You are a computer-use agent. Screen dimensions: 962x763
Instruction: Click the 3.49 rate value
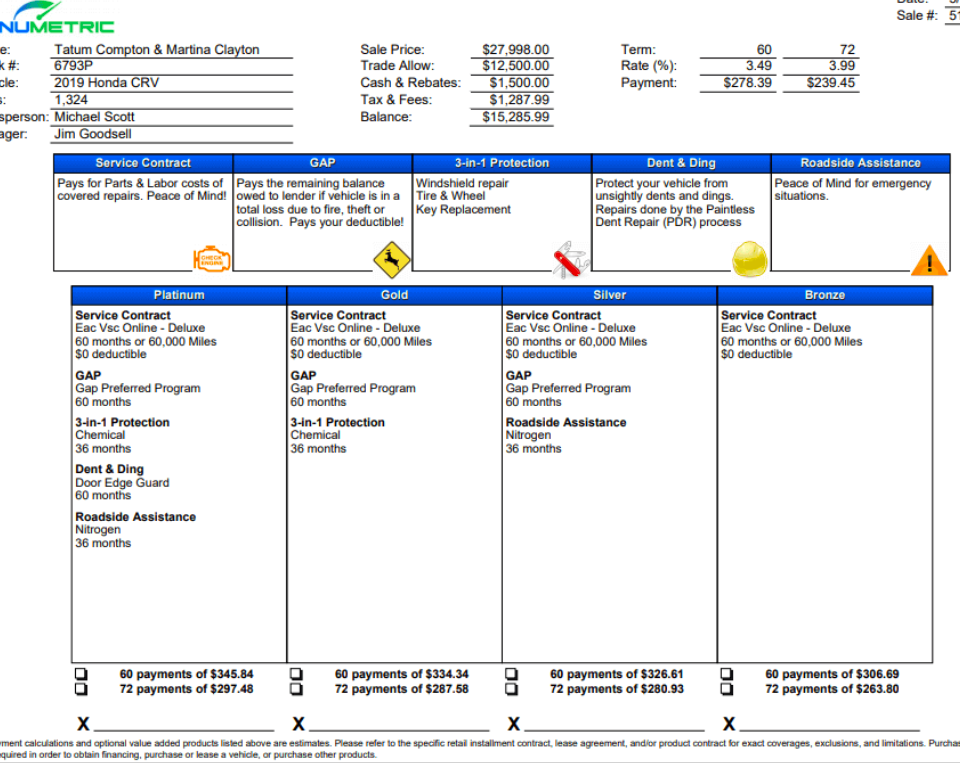[759, 66]
